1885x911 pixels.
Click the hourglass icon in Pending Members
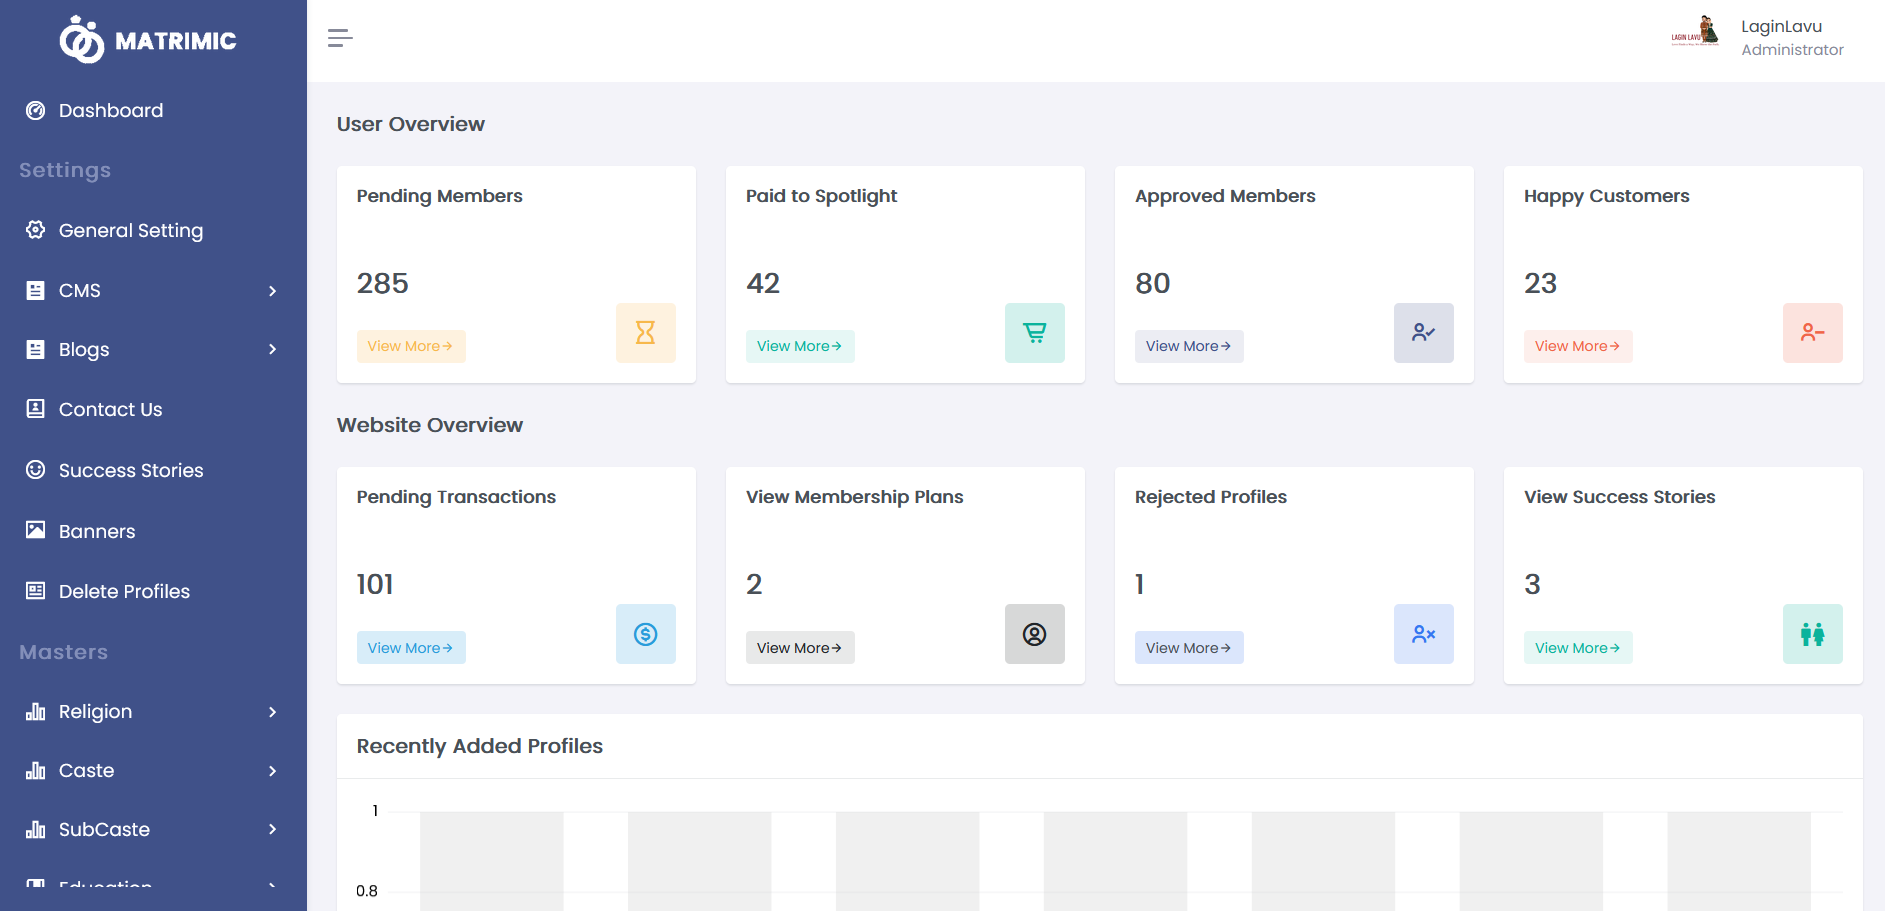click(x=645, y=333)
